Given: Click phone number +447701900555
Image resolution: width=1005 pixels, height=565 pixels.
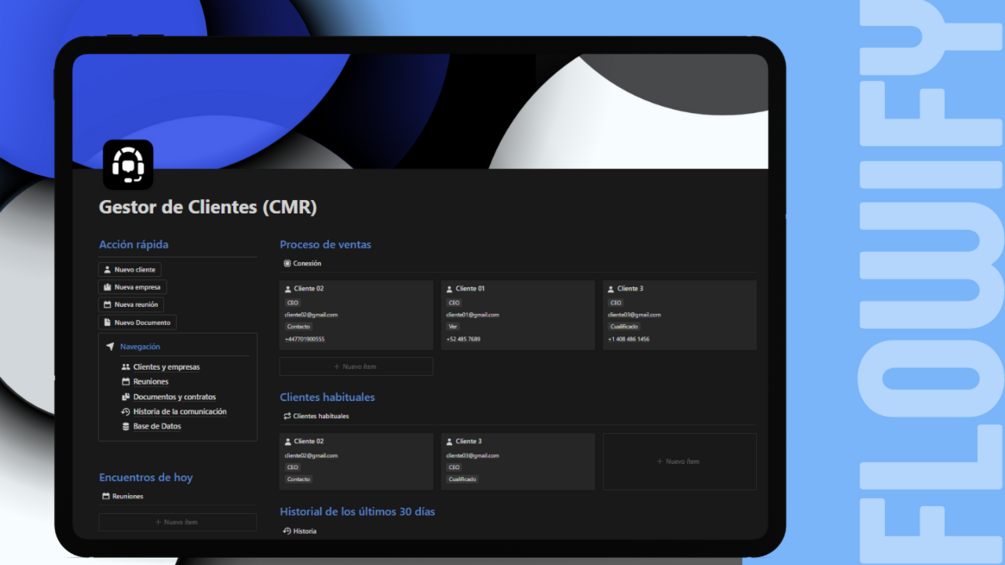Looking at the screenshot, I should 304,340.
